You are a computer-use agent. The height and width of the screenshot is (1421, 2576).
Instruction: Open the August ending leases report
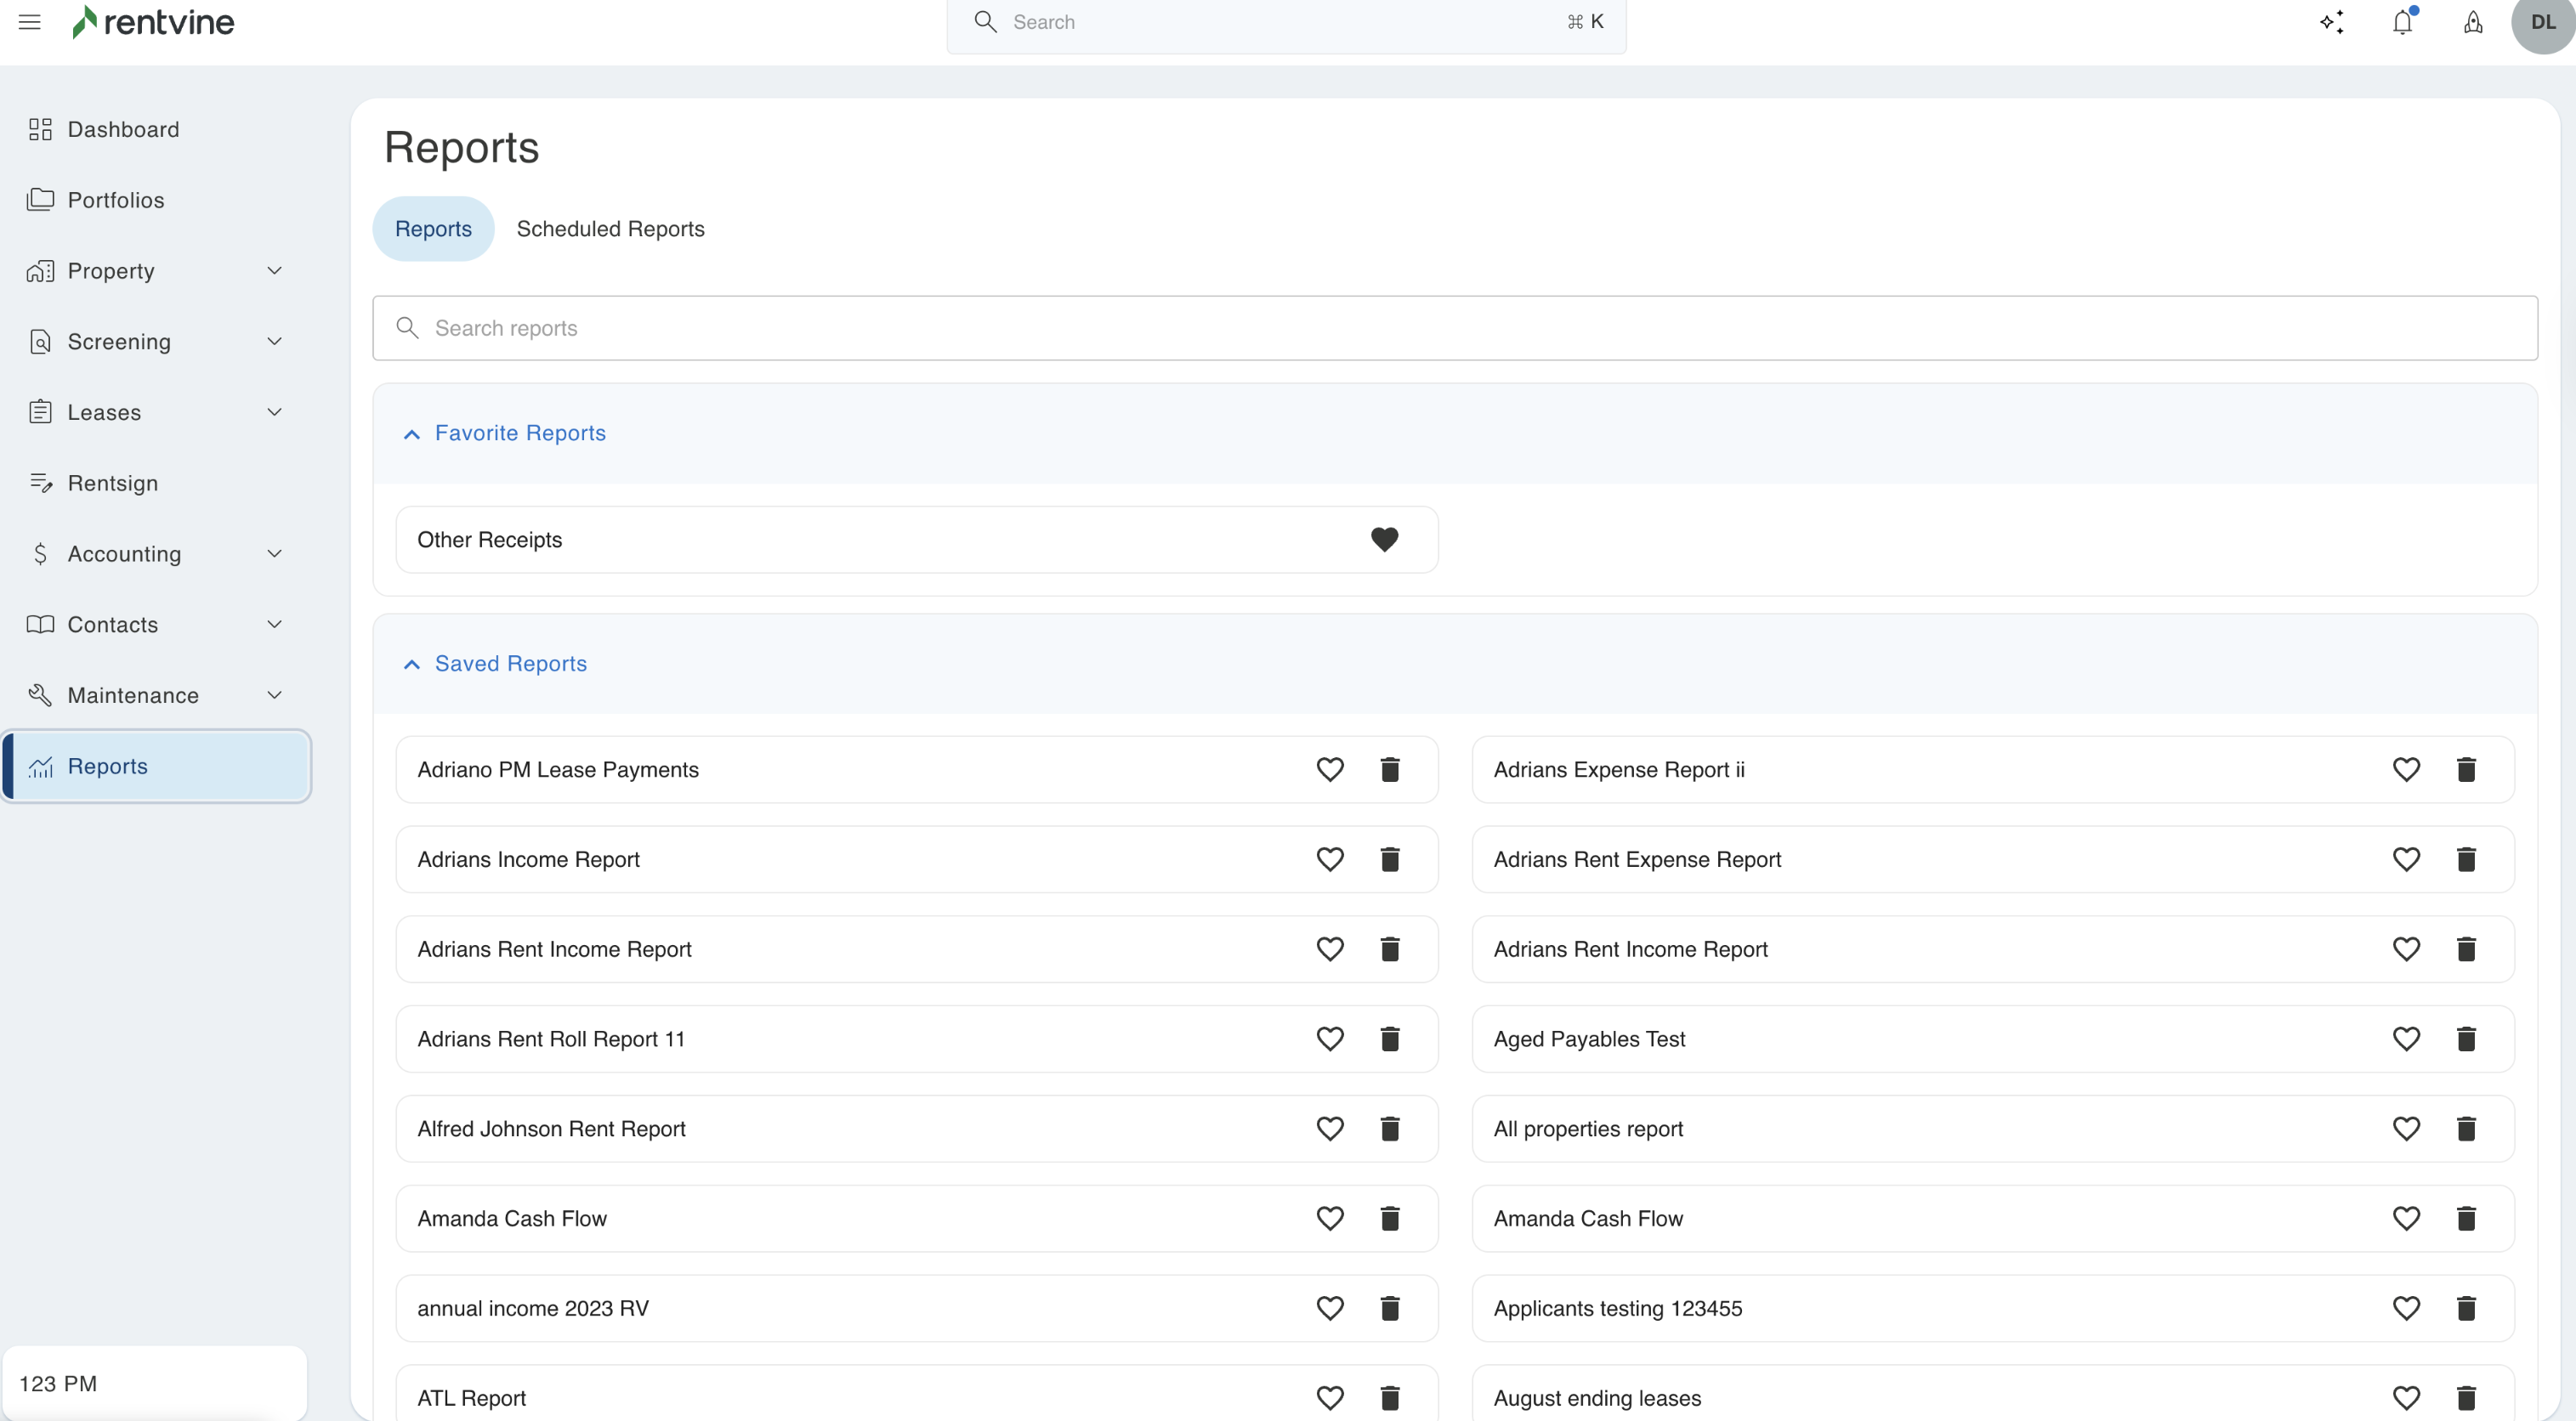point(1597,1398)
